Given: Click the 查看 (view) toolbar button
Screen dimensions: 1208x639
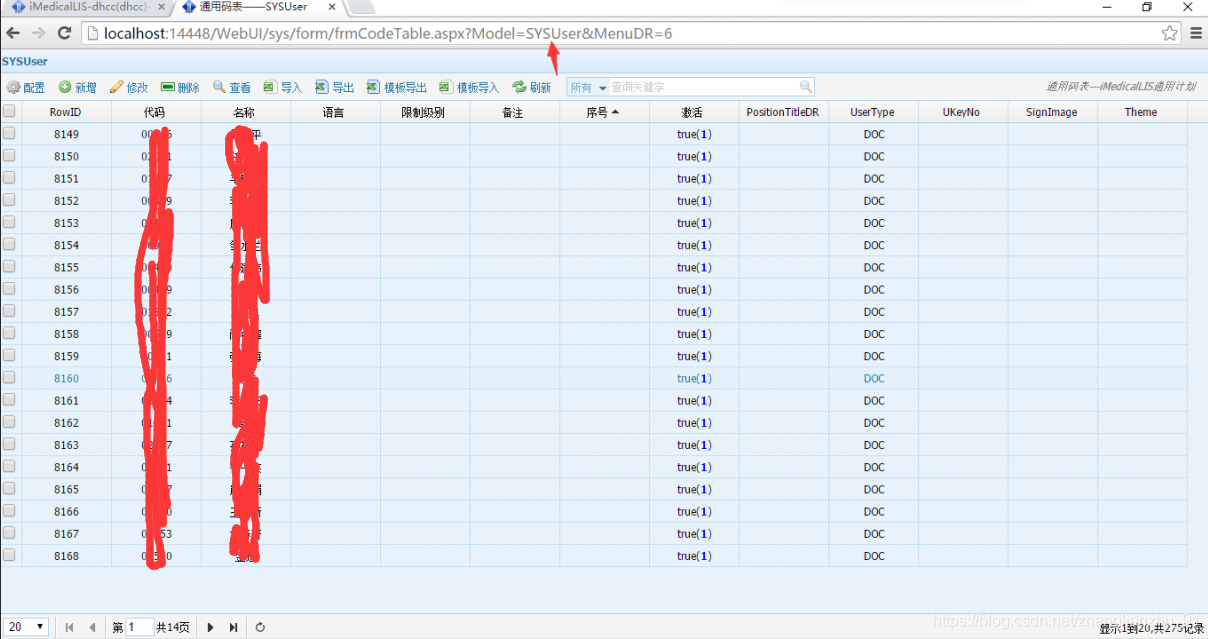Looking at the screenshot, I should (x=232, y=88).
